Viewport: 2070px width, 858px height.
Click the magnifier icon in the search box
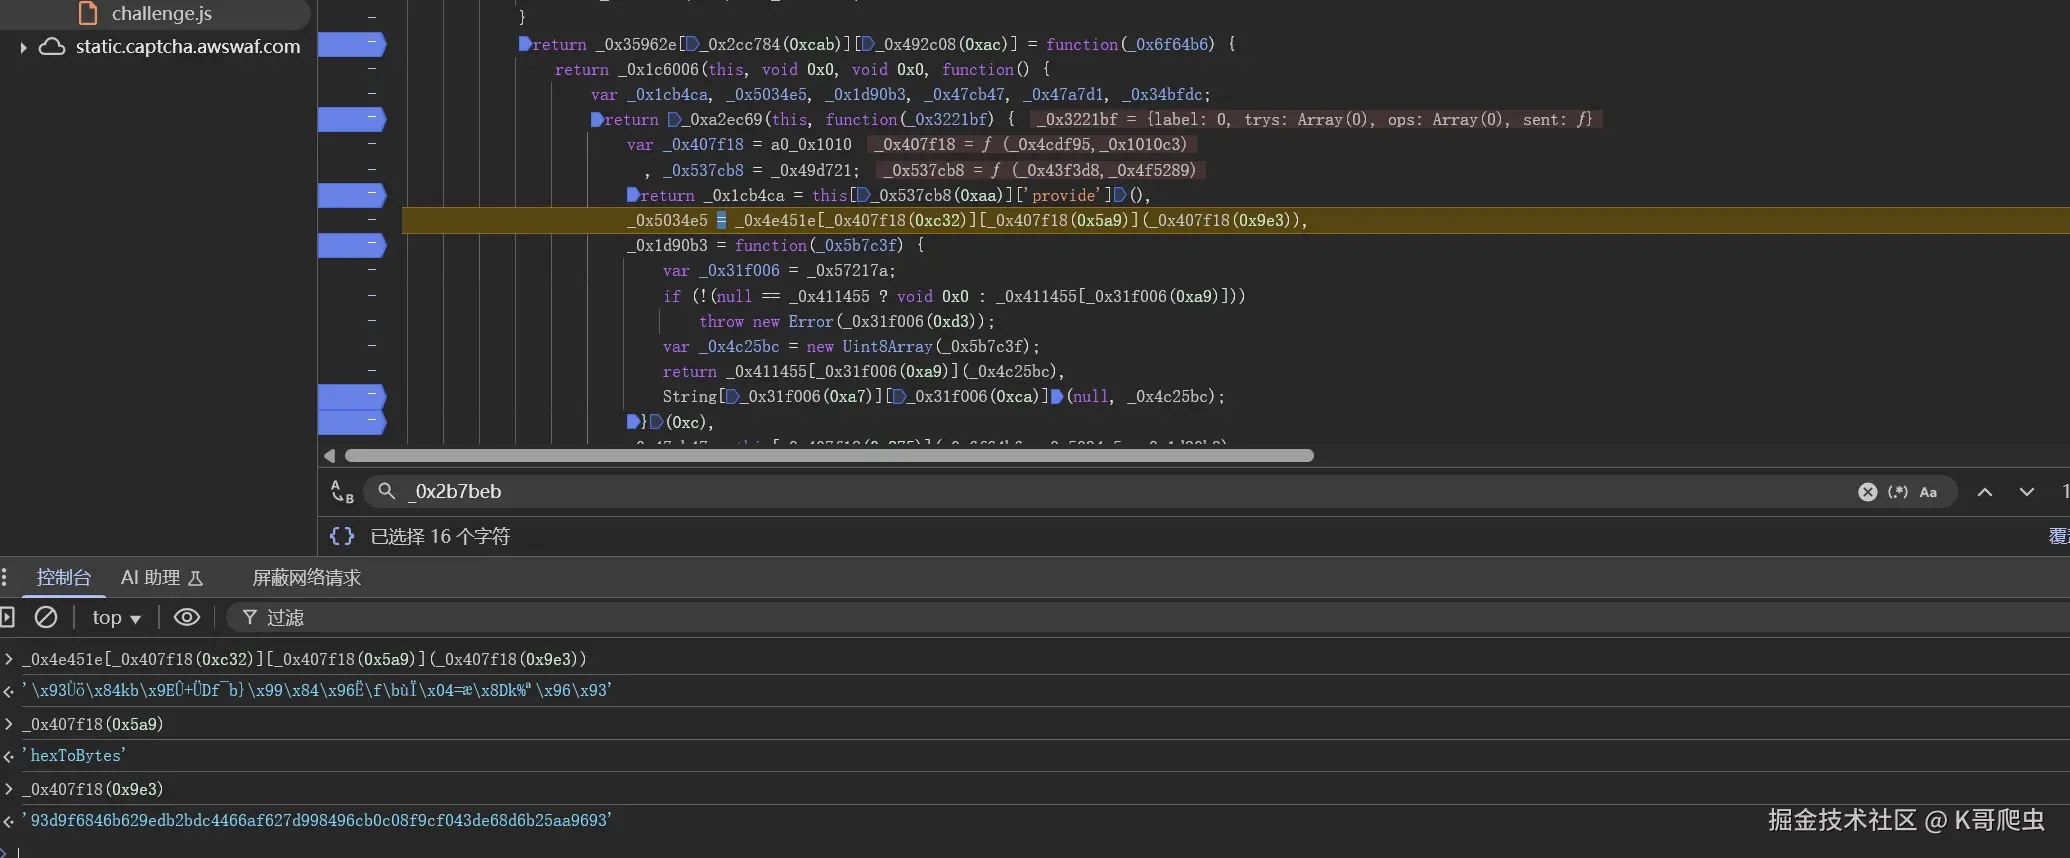pyautogui.click(x=386, y=491)
